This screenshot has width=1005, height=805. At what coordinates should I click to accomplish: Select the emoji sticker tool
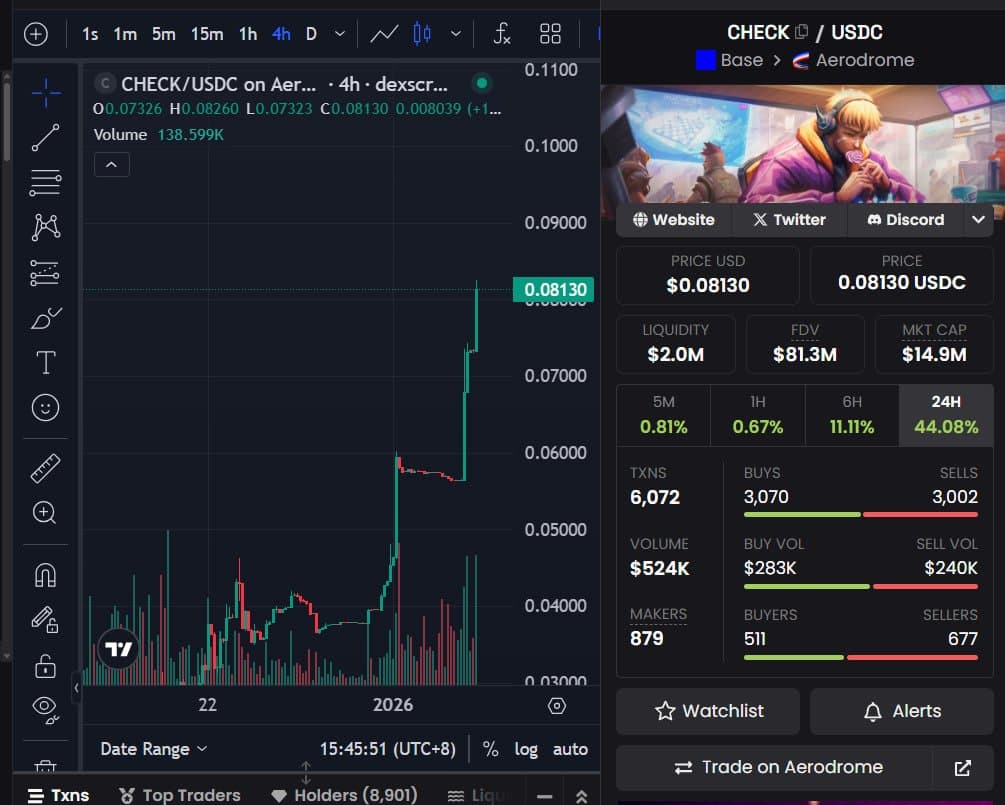44,407
